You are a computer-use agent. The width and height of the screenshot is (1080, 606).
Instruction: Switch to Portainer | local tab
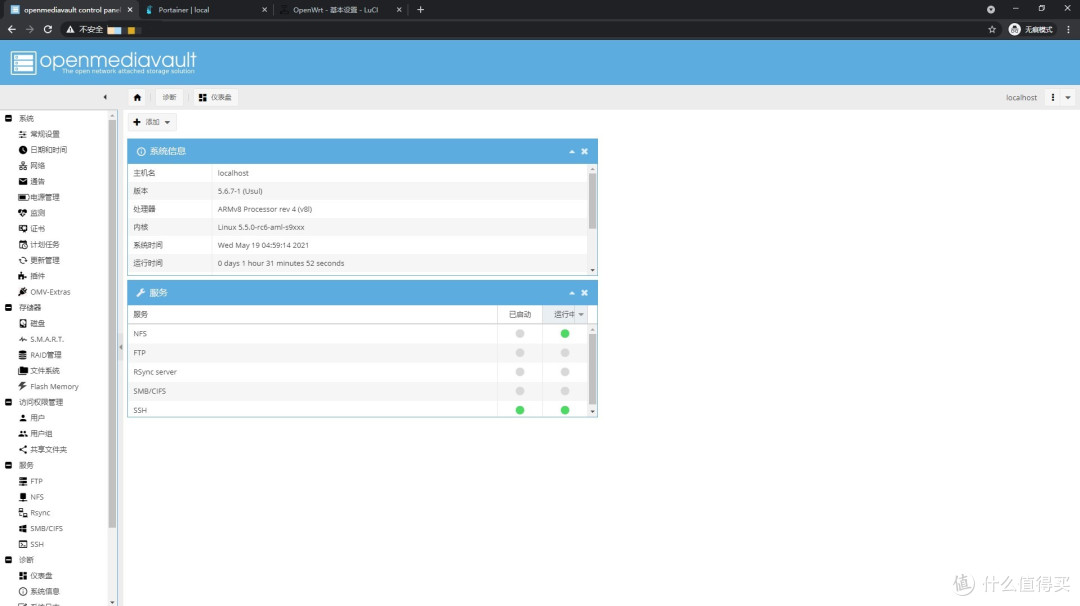(x=205, y=10)
